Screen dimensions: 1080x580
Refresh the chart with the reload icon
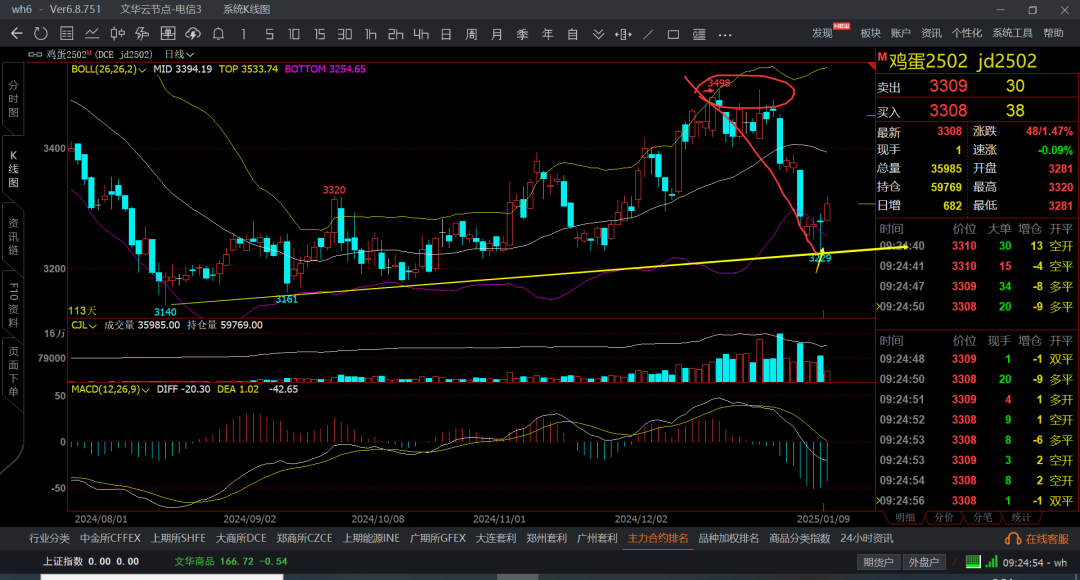tap(41, 33)
